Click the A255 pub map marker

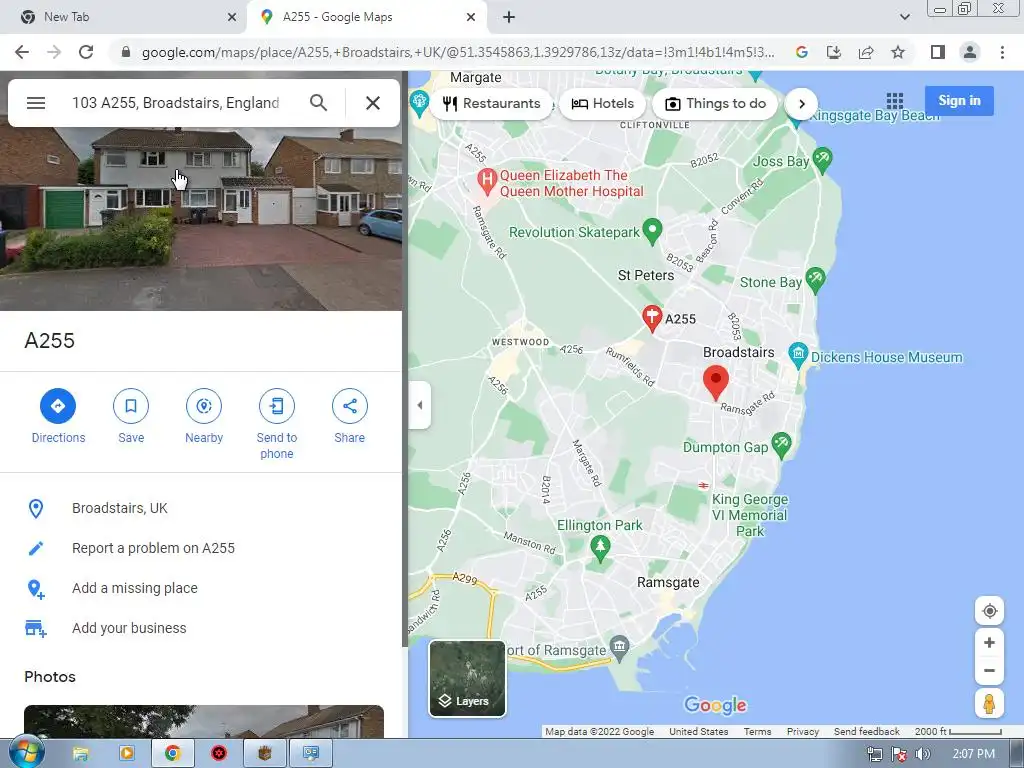pos(651,318)
